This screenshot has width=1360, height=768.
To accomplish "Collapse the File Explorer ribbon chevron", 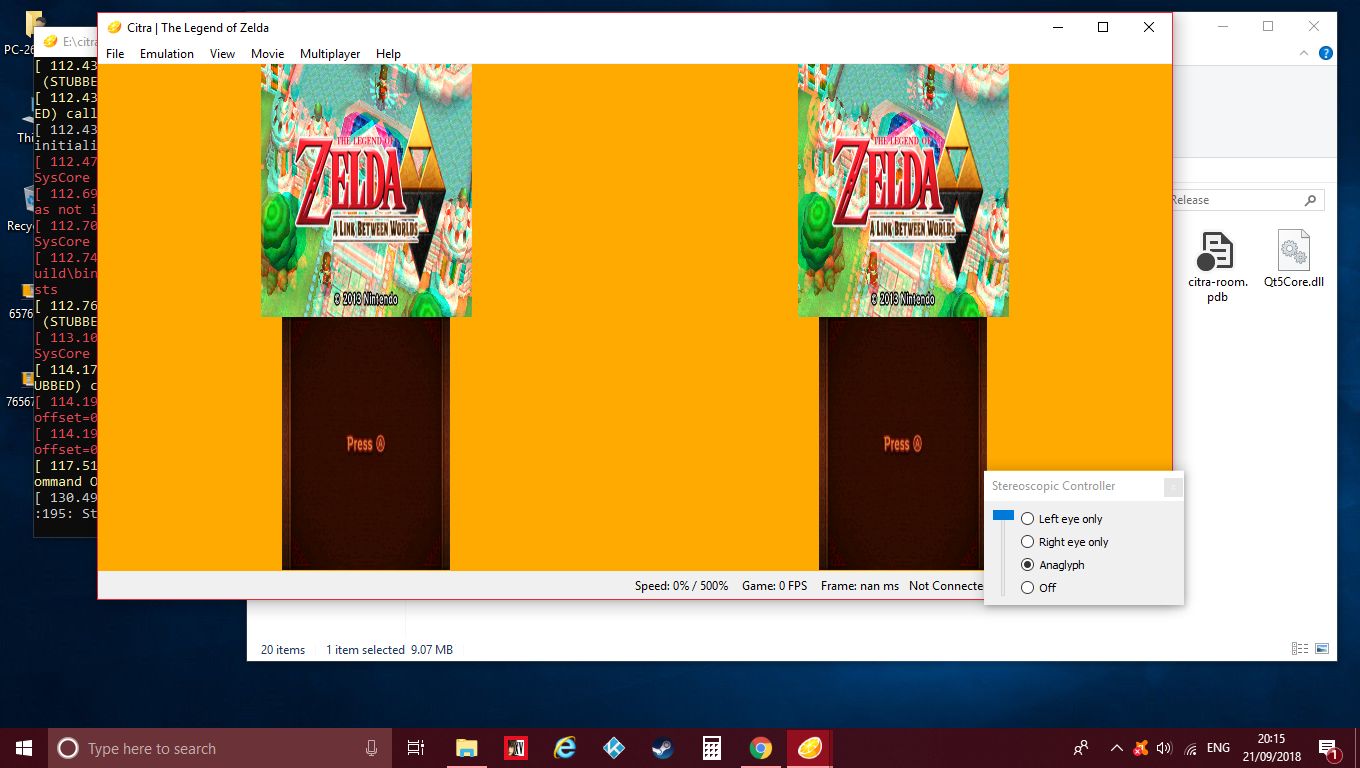I will (1304, 54).
